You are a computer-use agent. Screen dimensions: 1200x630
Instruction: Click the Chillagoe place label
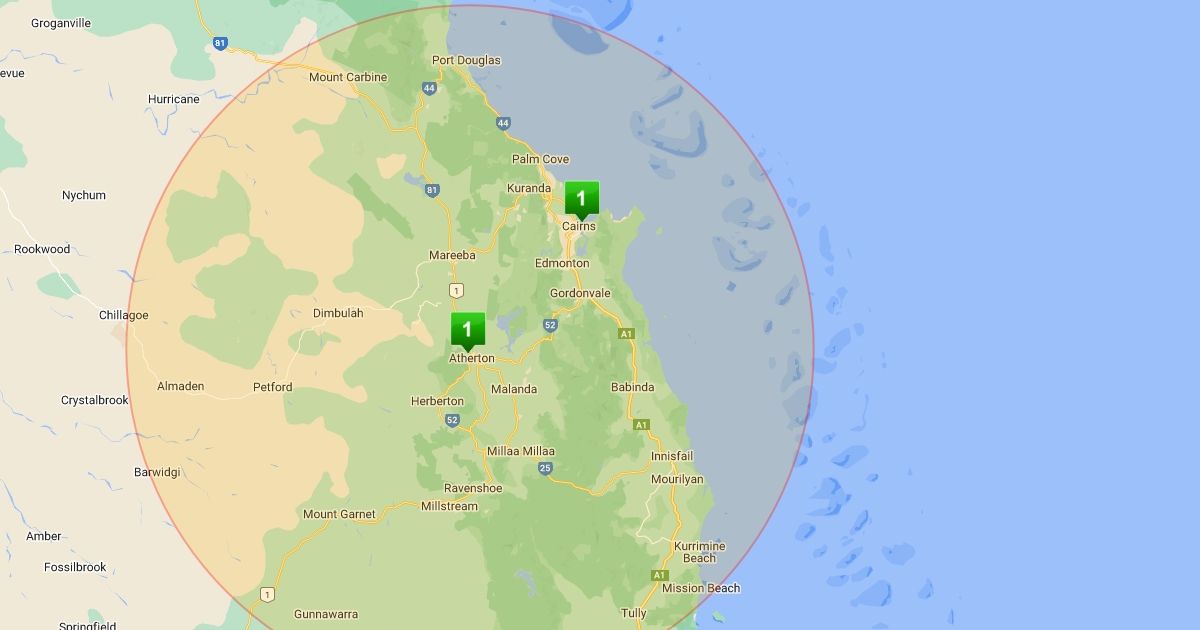[123, 315]
